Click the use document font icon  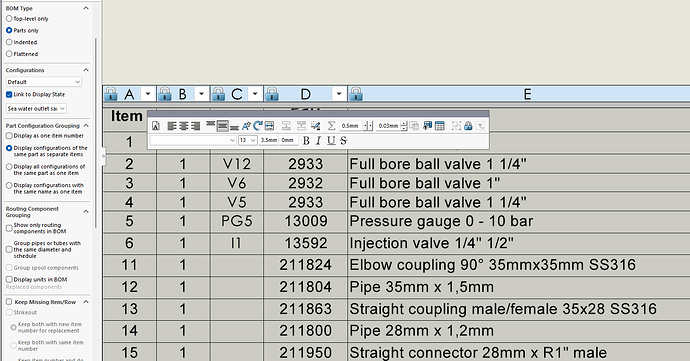coord(156,126)
